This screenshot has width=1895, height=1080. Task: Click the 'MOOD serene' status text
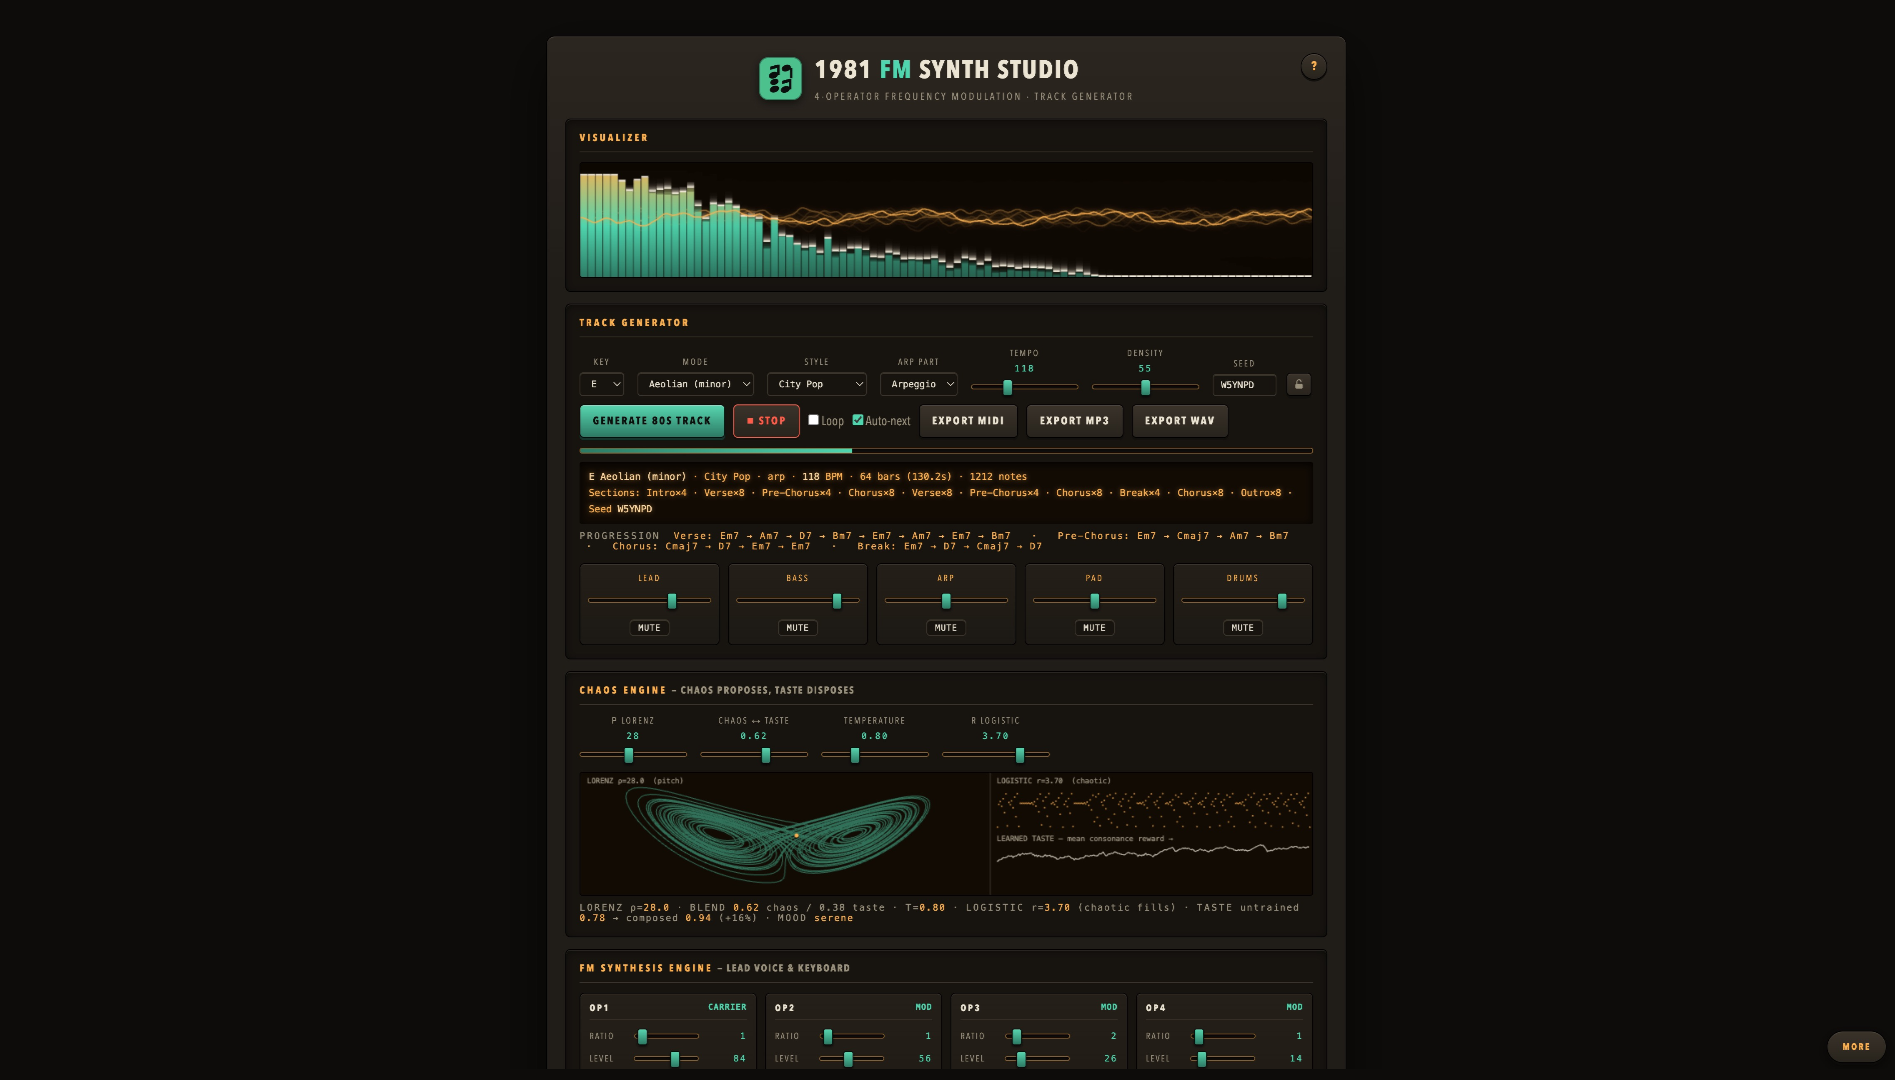pyautogui.click(x=815, y=918)
